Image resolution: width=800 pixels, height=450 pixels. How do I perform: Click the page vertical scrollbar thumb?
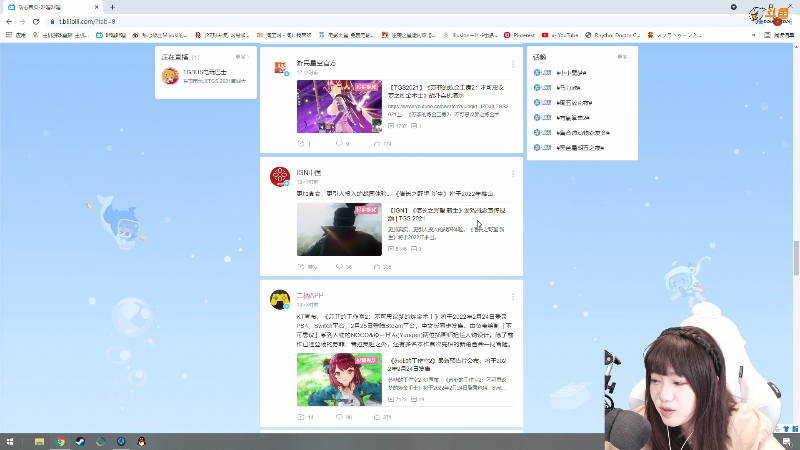click(796, 258)
